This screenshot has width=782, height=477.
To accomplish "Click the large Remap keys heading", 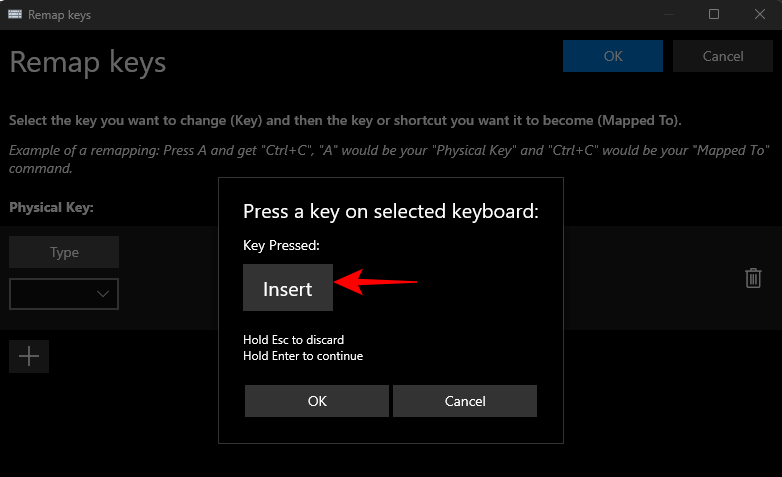I will pyautogui.click(x=88, y=62).
